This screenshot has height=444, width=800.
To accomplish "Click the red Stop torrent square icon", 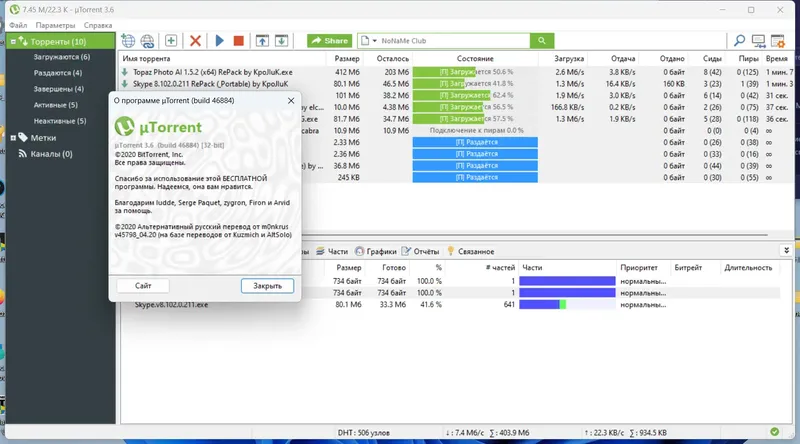I will pyautogui.click(x=238, y=41).
